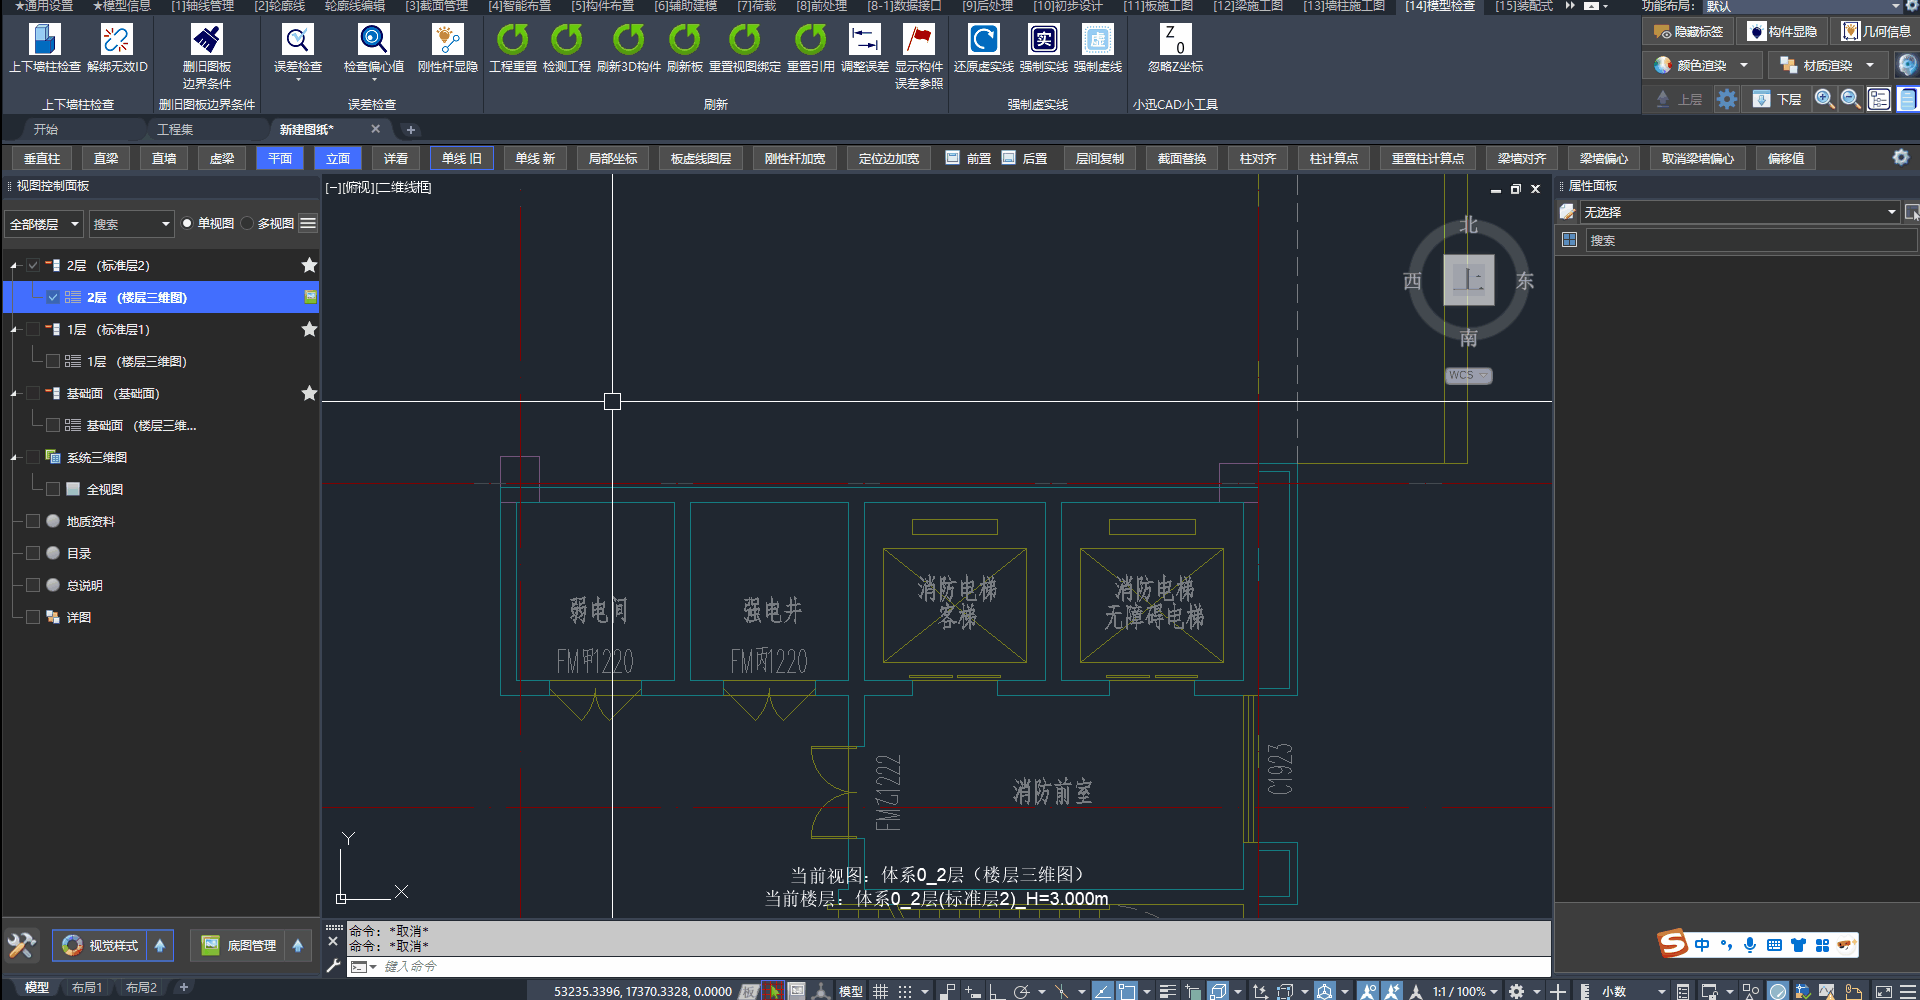Click the 显示构件误差参照 flag icon
The height and width of the screenshot is (1000, 1920).
[918, 40]
